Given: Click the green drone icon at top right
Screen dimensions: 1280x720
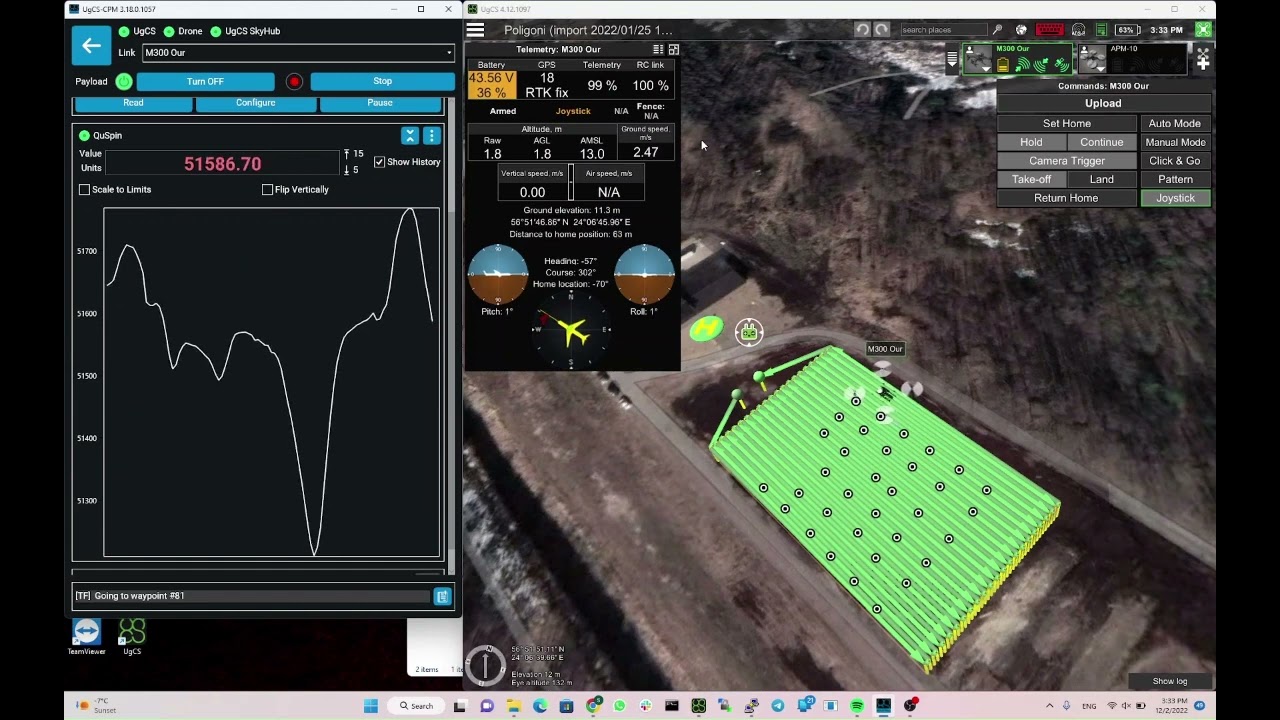Looking at the screenshot, I should [x=1204, y=30].
